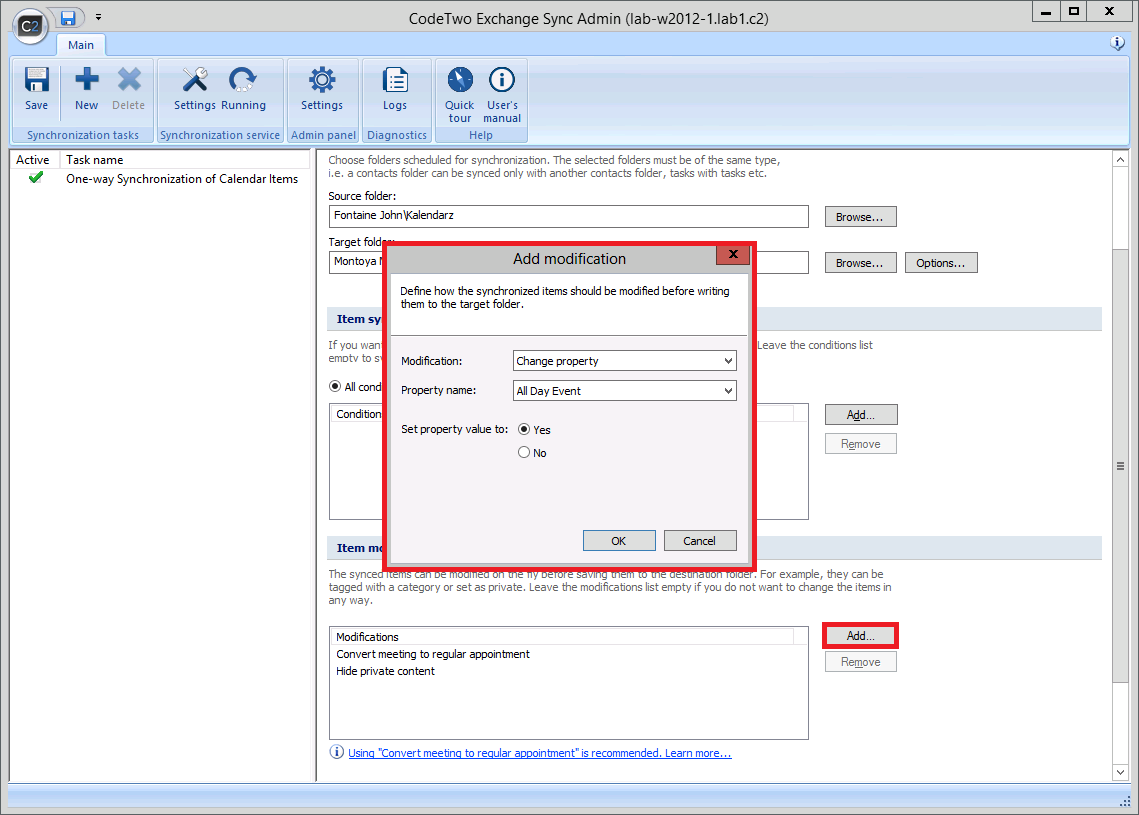Image resolution: width=1139 pixels, height=815 pixels.
Task: Select the All conditions radio button
Action: tap(335, 386)
